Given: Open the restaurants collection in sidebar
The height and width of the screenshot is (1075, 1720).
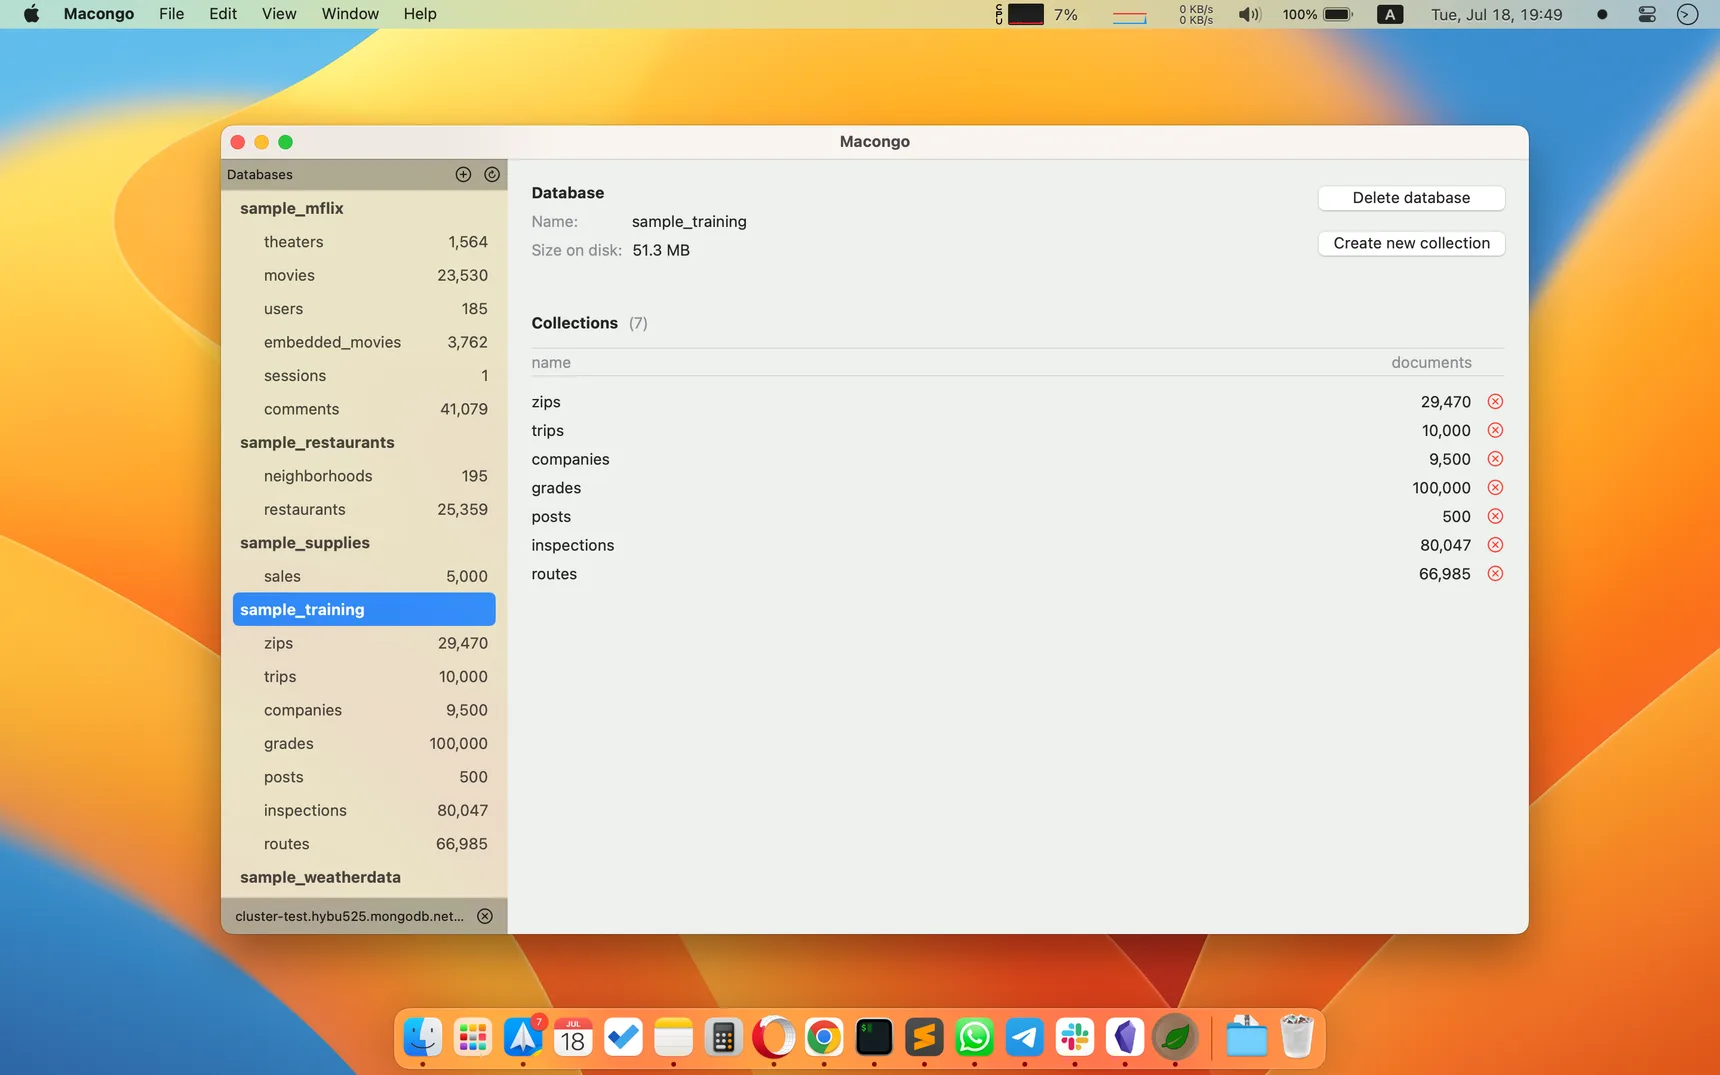Looking at the screenshot, I should click(364, 509).
